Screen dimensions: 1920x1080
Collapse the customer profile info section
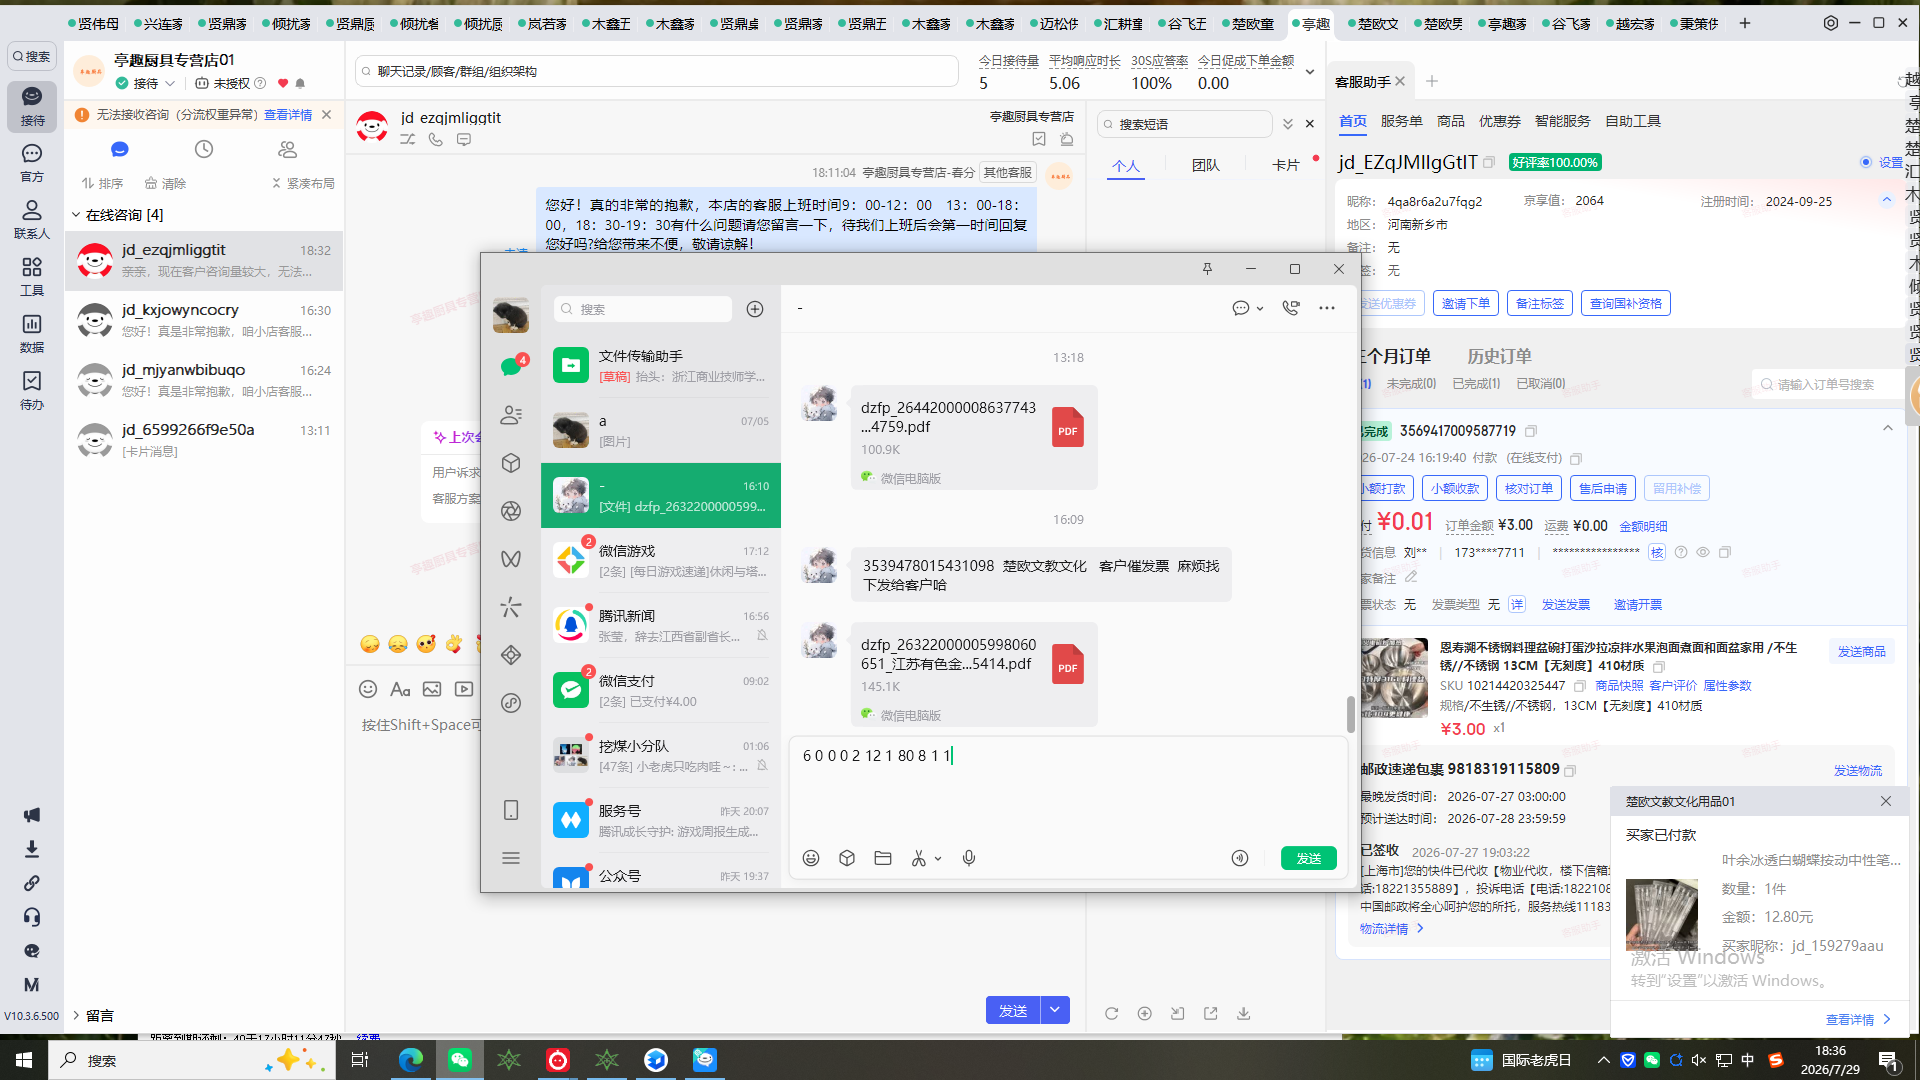click(x=1887, y=200)
